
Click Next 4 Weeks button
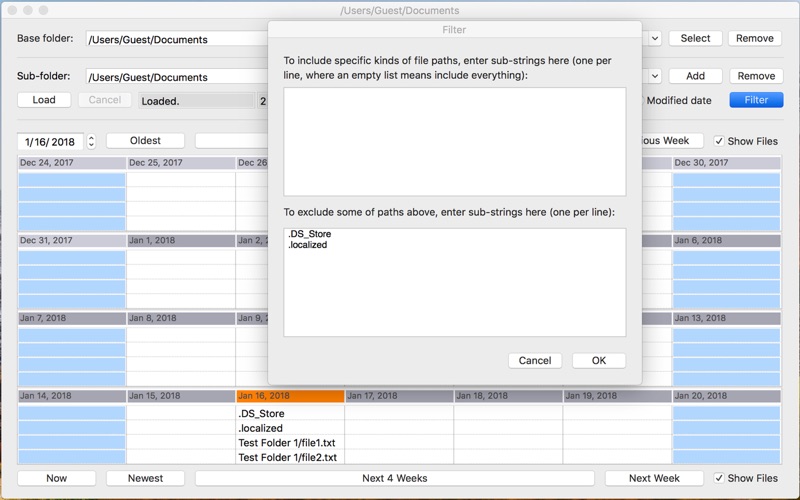click(395, 478)
